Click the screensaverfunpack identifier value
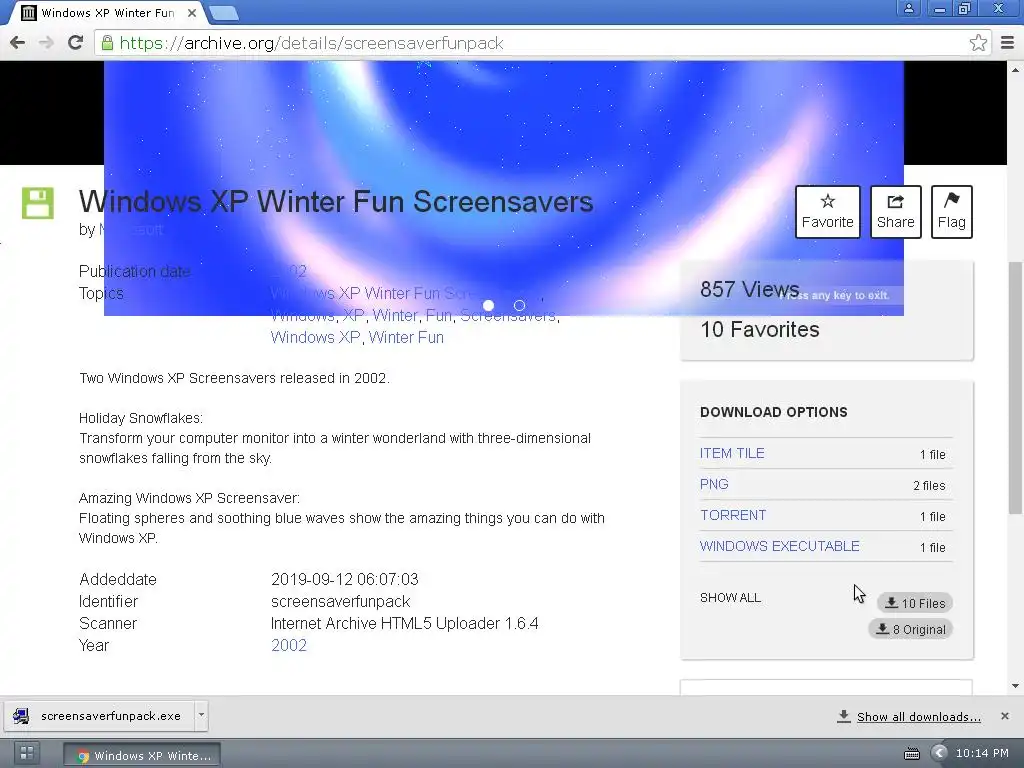 pyautogui.click(x=340, y=601)
